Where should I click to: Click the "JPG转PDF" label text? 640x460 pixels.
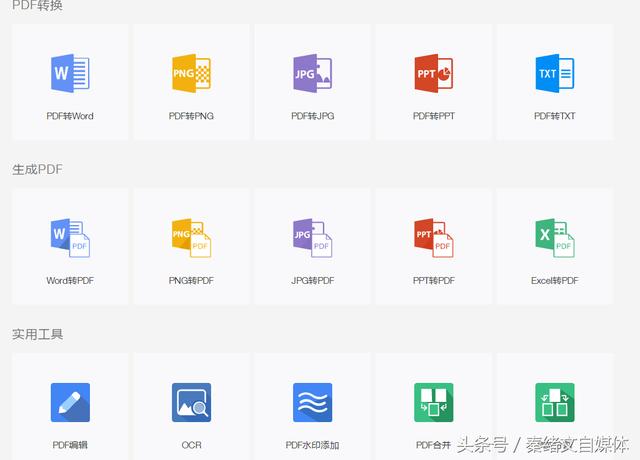pyautogui.click(x=313, y=280)
